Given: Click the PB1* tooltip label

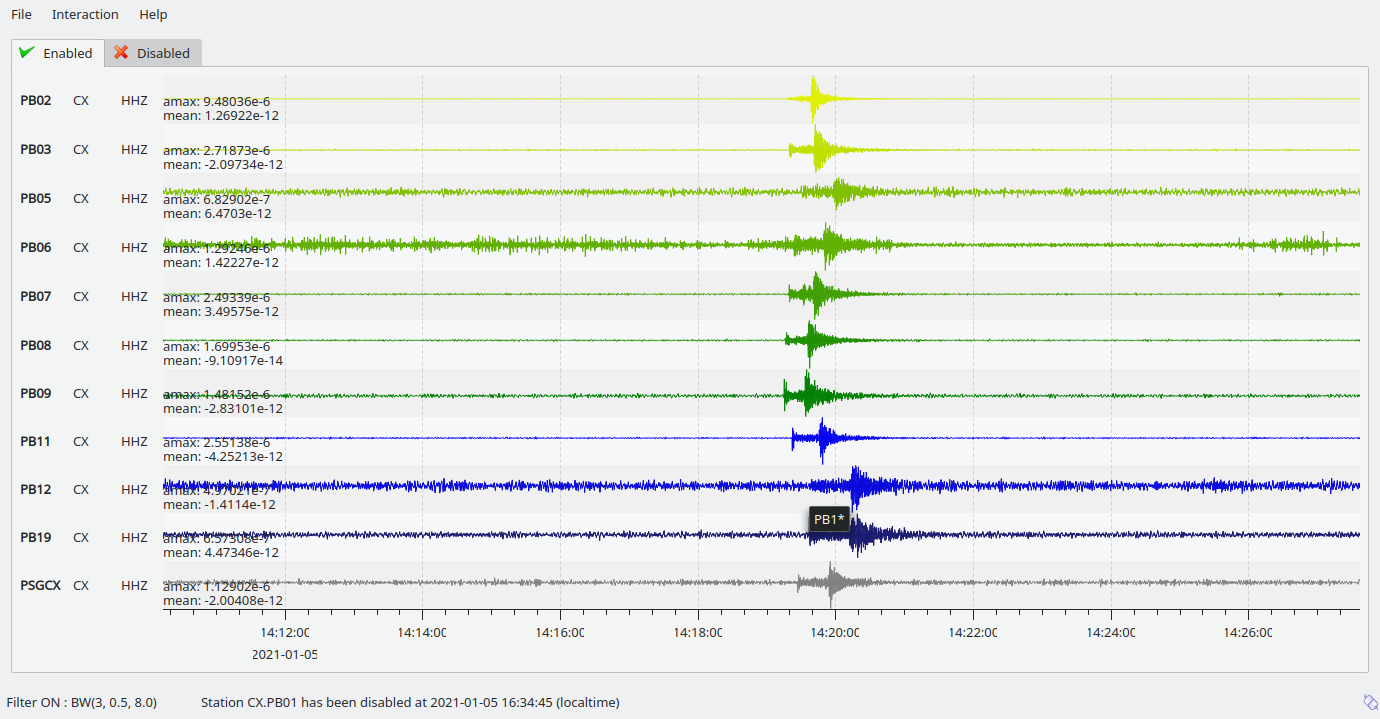Looking at the screenshot, I should [x=829, y=519].
